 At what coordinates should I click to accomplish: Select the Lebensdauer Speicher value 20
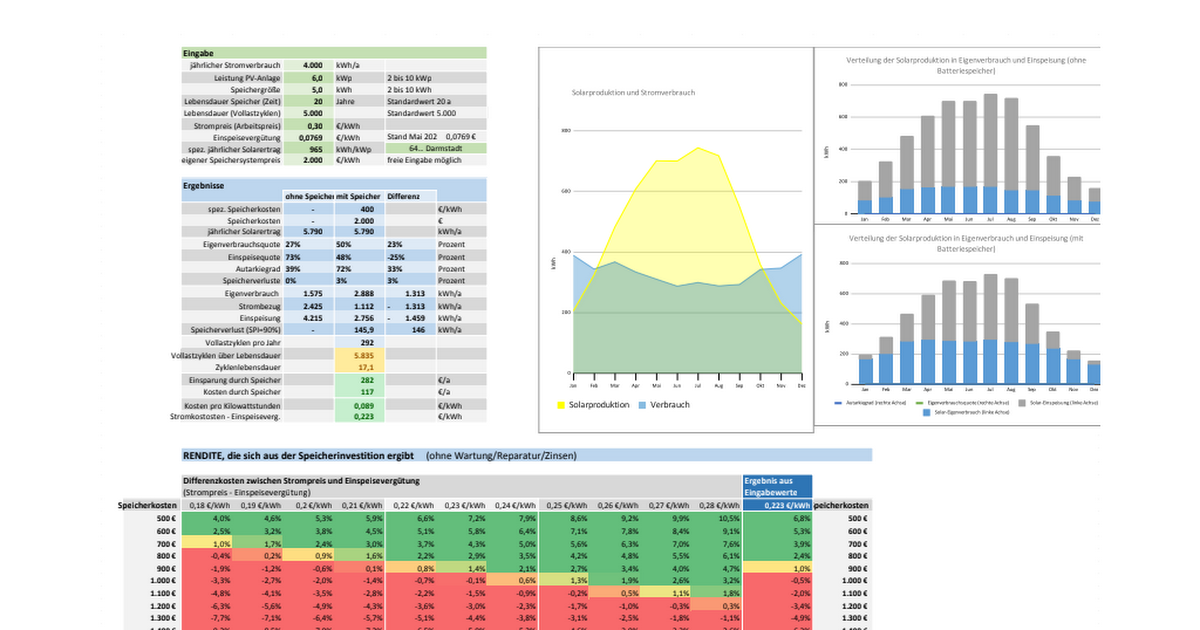[310, 101]
